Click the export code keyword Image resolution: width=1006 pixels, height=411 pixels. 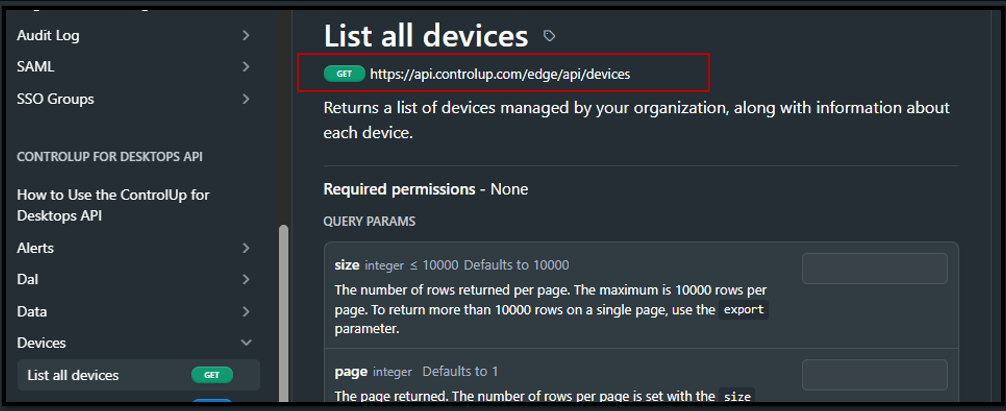pos(744,310)
